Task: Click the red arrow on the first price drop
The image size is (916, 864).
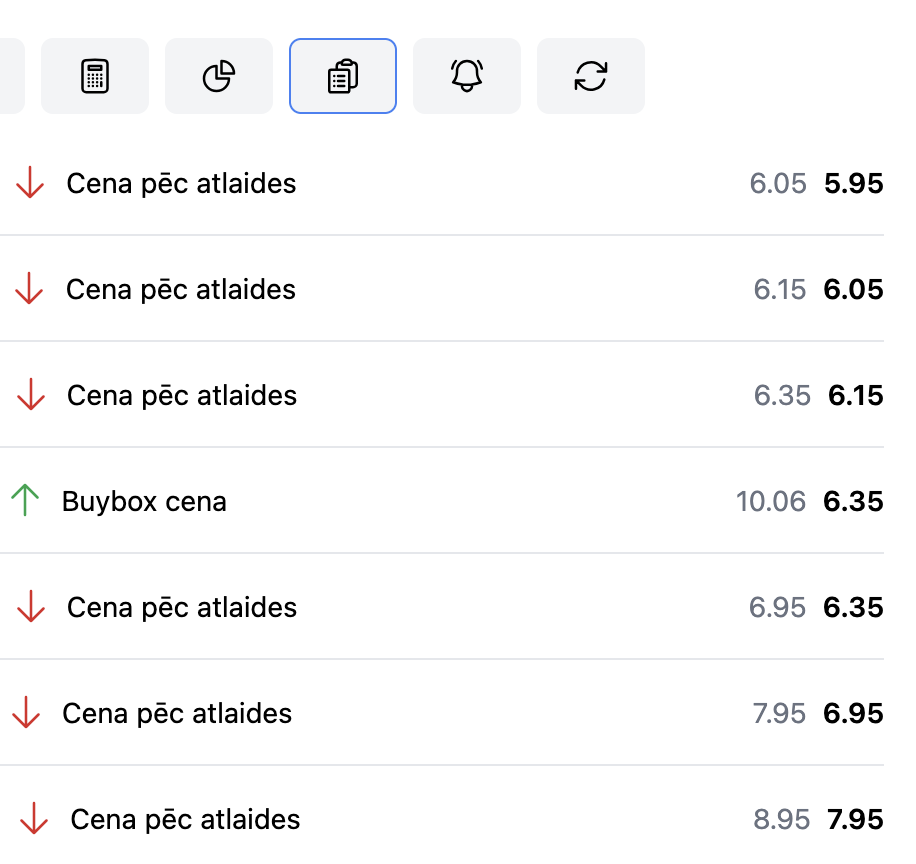Action: coord(30,183)
